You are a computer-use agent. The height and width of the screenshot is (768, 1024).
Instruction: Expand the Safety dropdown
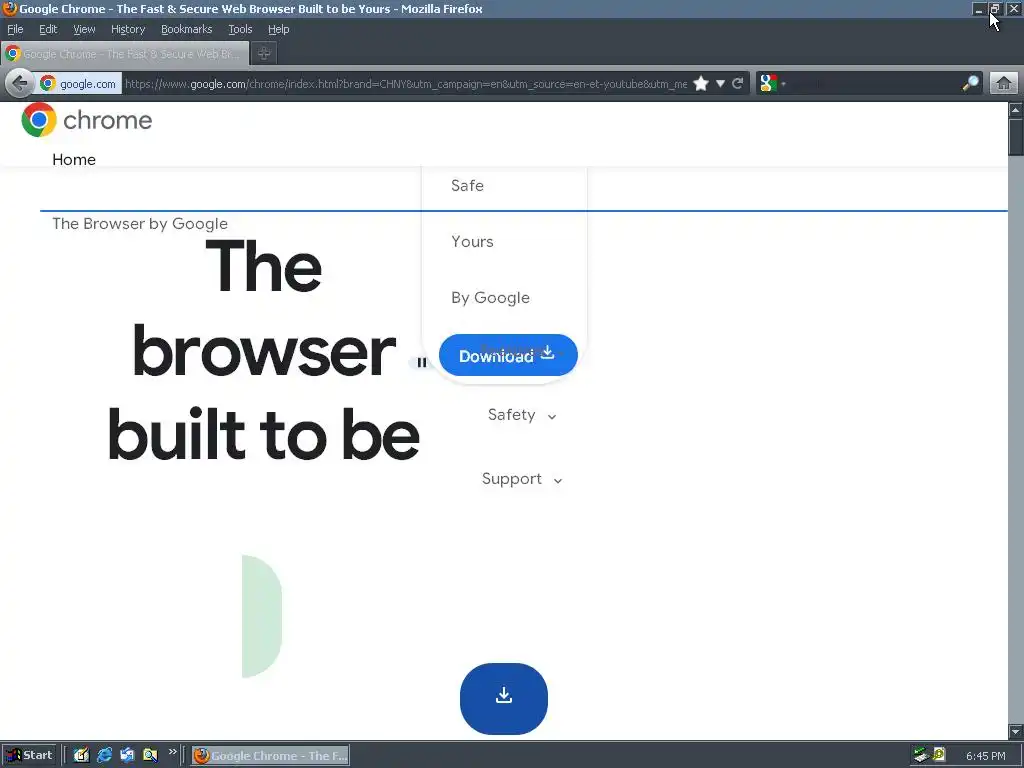pyautogui.click(x=522, y=415)
